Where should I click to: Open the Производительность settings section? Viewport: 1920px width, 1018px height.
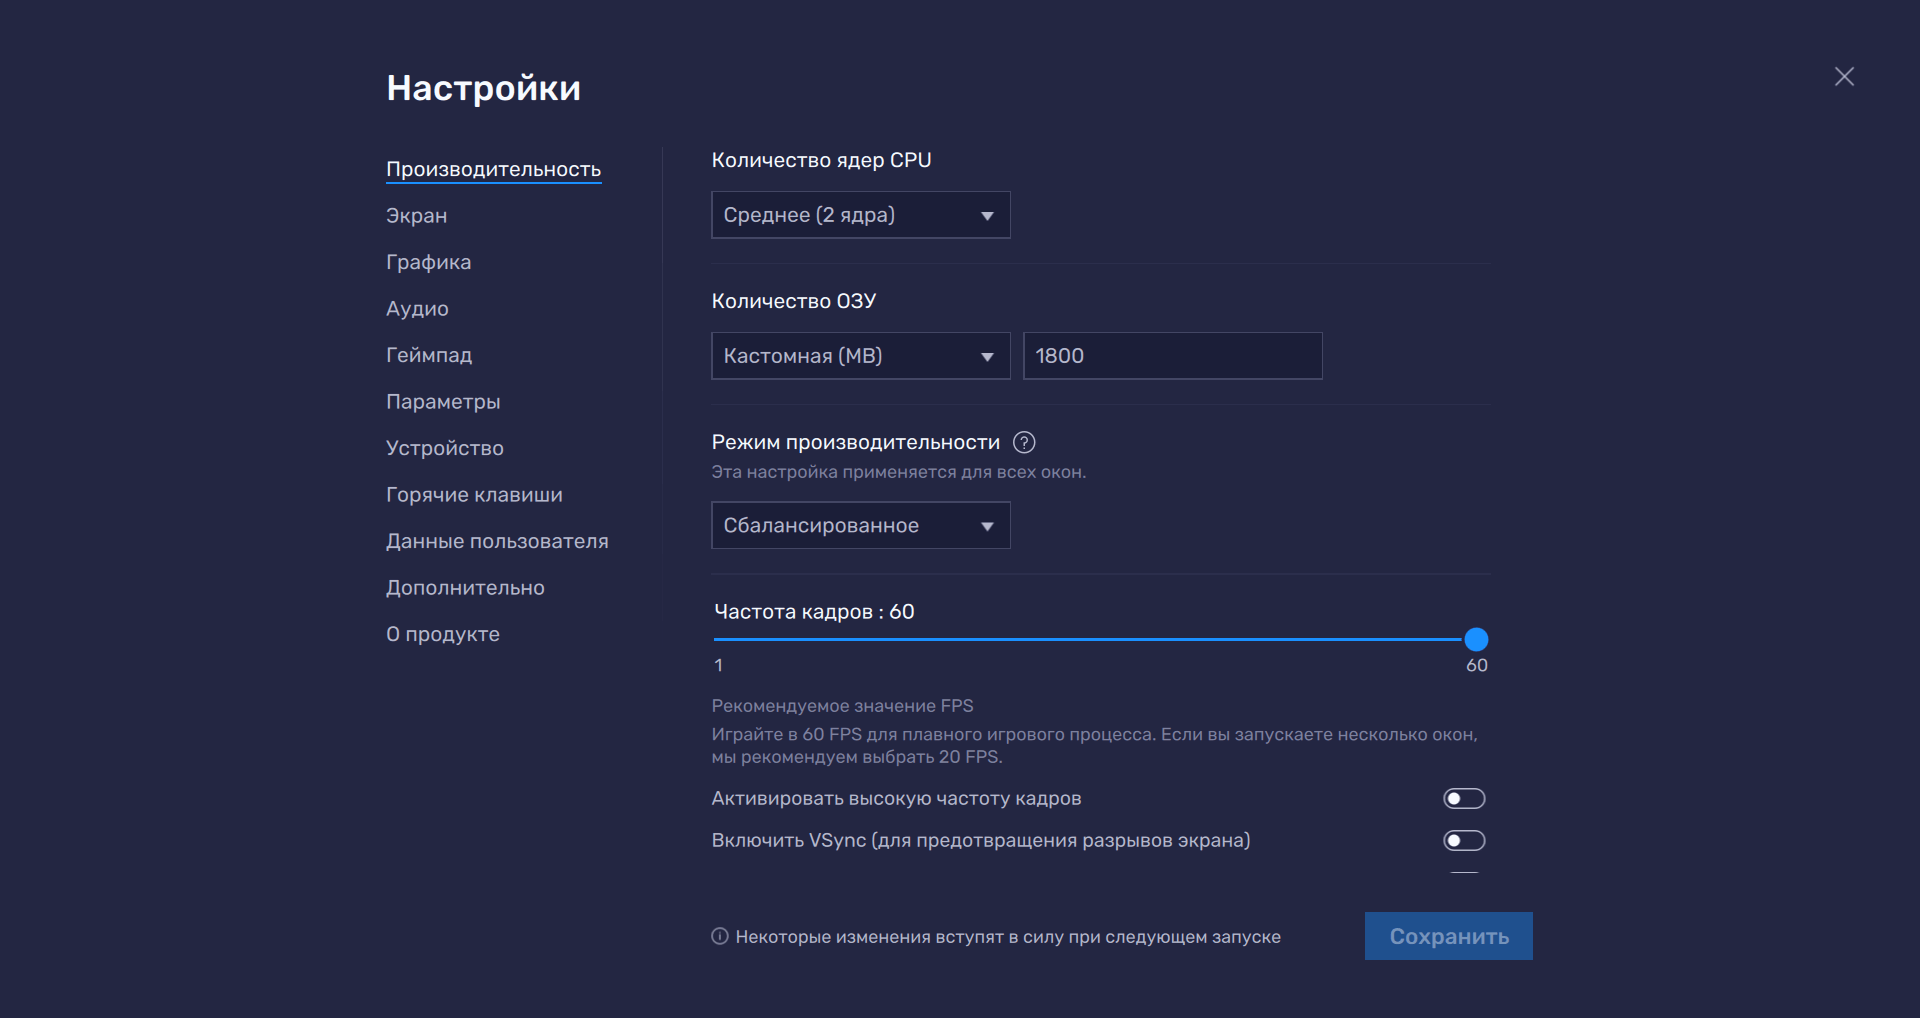[493, 169]
